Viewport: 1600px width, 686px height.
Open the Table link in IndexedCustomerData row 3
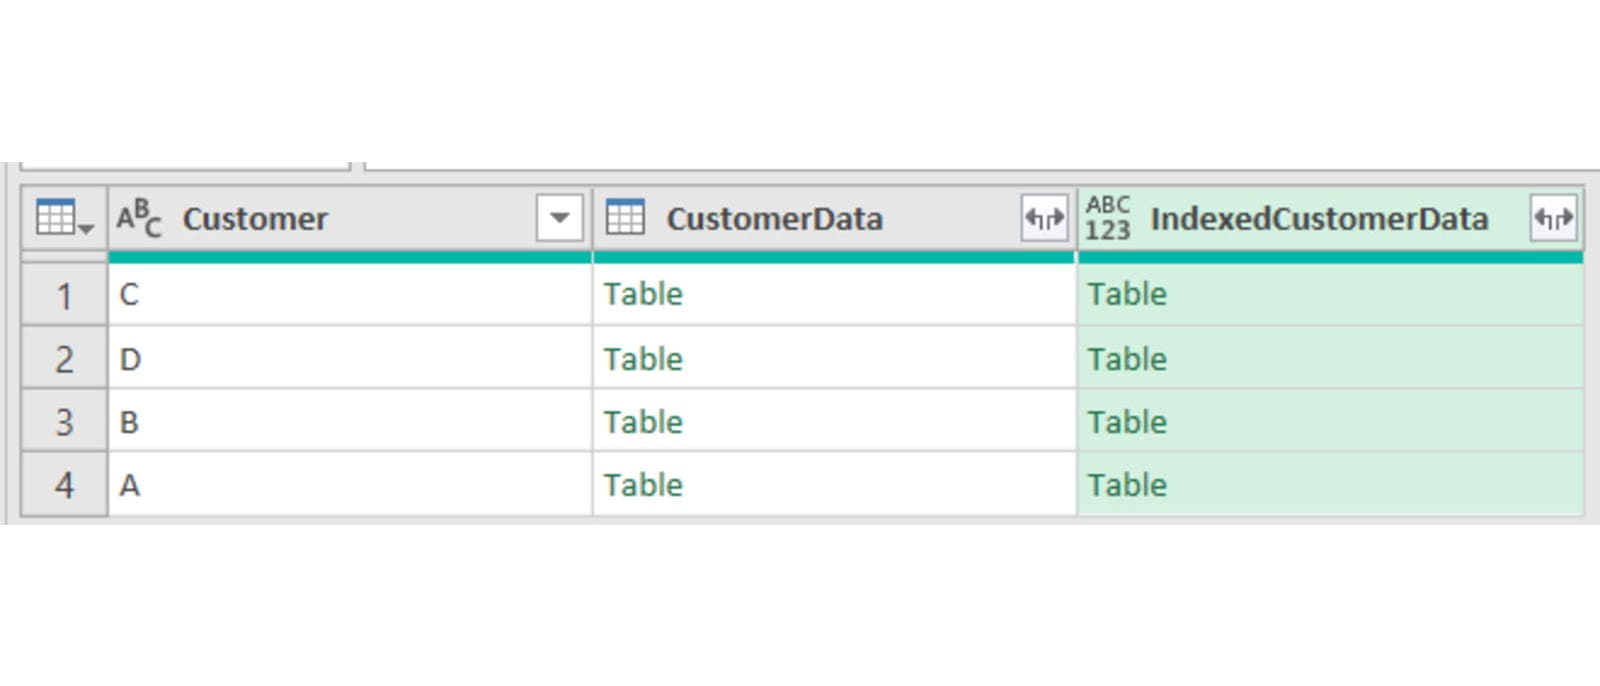tap(1127, 422)
